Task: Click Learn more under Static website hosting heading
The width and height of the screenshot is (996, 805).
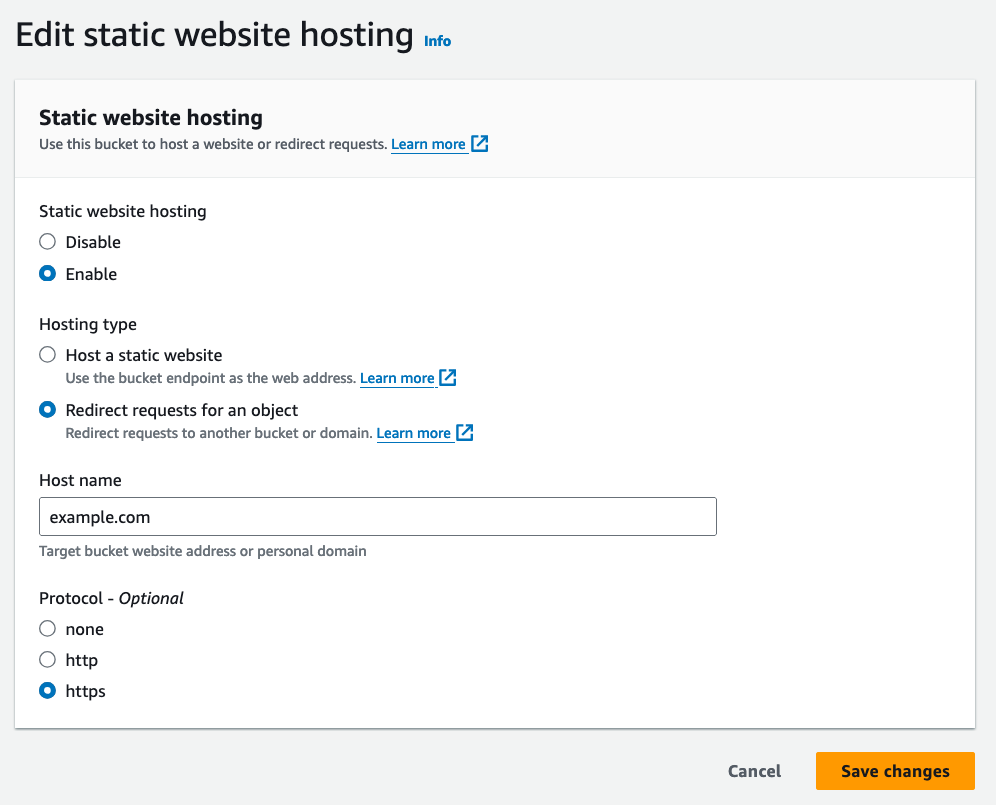Action: [x=428, y=144]
